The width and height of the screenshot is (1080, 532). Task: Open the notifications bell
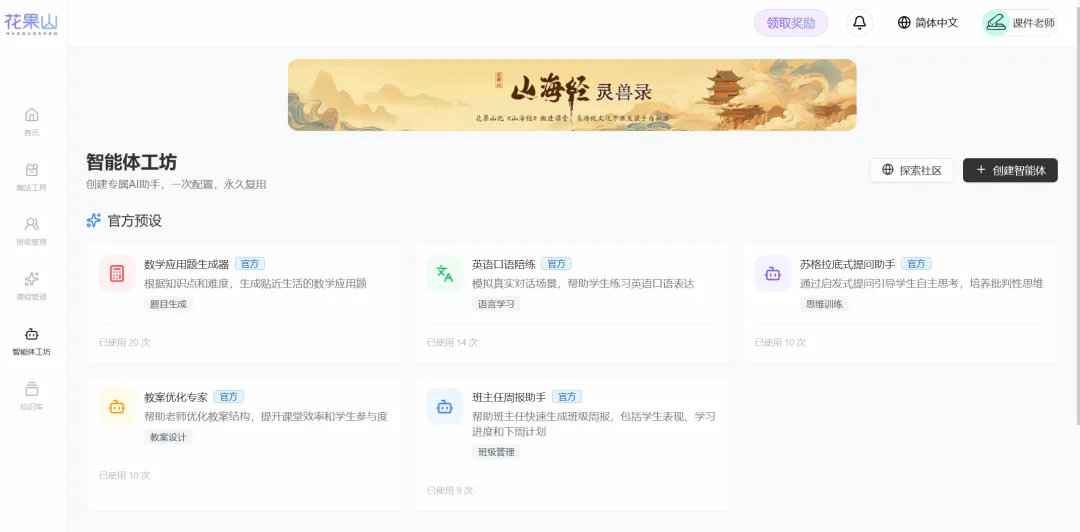[860, 23]
